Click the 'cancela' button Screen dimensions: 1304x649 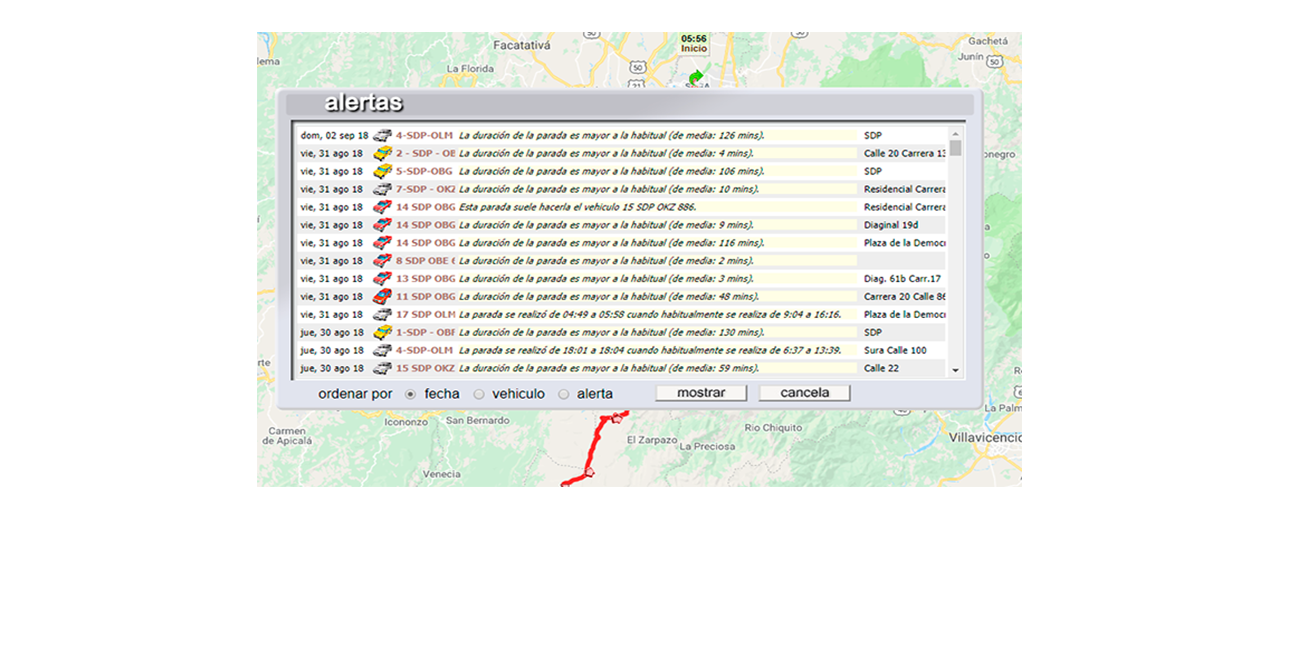(x=804, y=393)
